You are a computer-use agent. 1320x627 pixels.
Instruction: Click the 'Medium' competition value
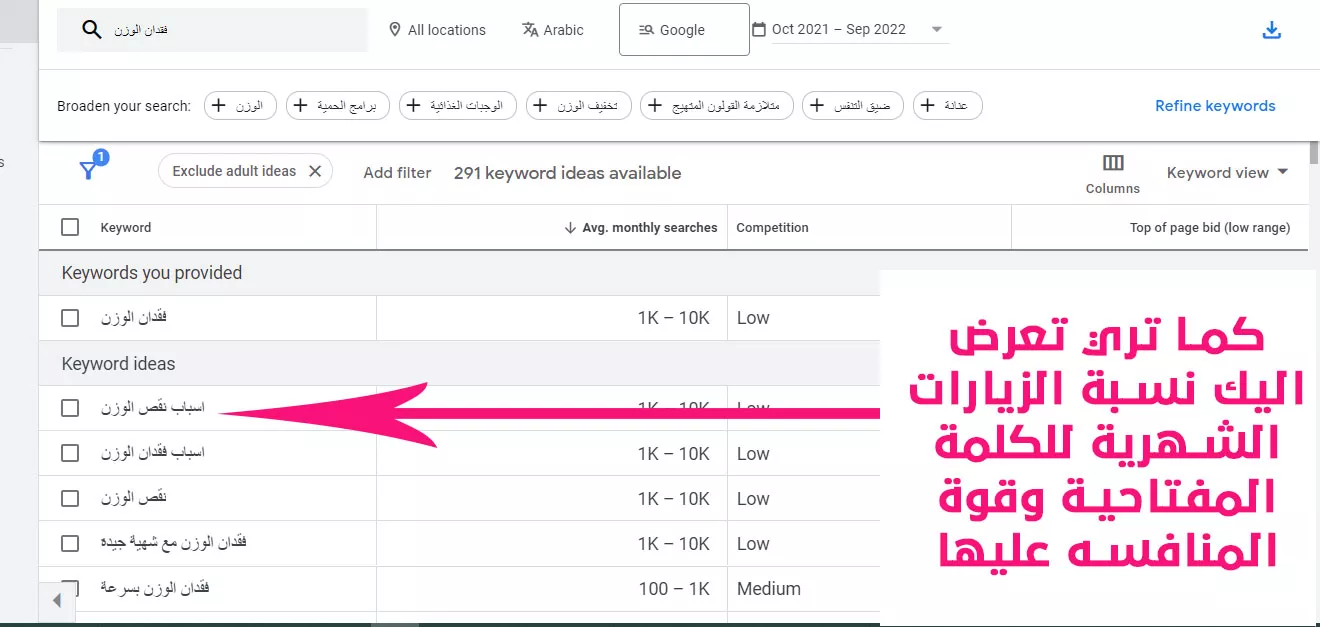769,589
